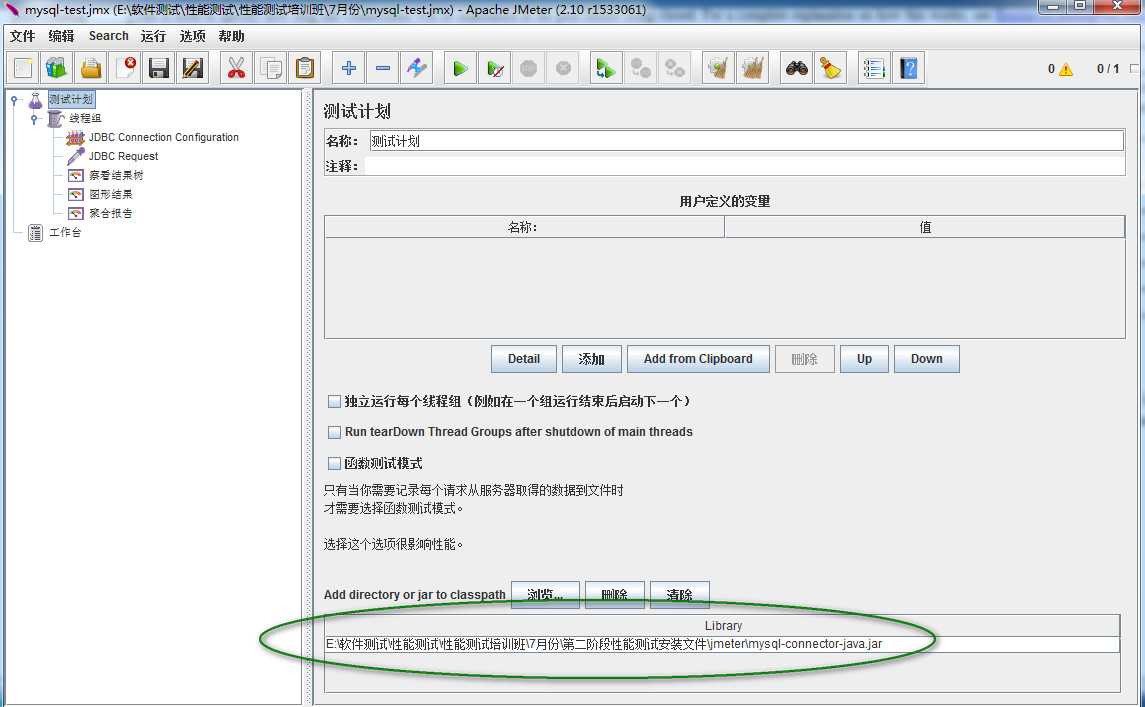Click the Expand All plus icon
Image resolution: width=1145 pixels, height=707 pixels.
pyautogui.click(x=348, y=69)
